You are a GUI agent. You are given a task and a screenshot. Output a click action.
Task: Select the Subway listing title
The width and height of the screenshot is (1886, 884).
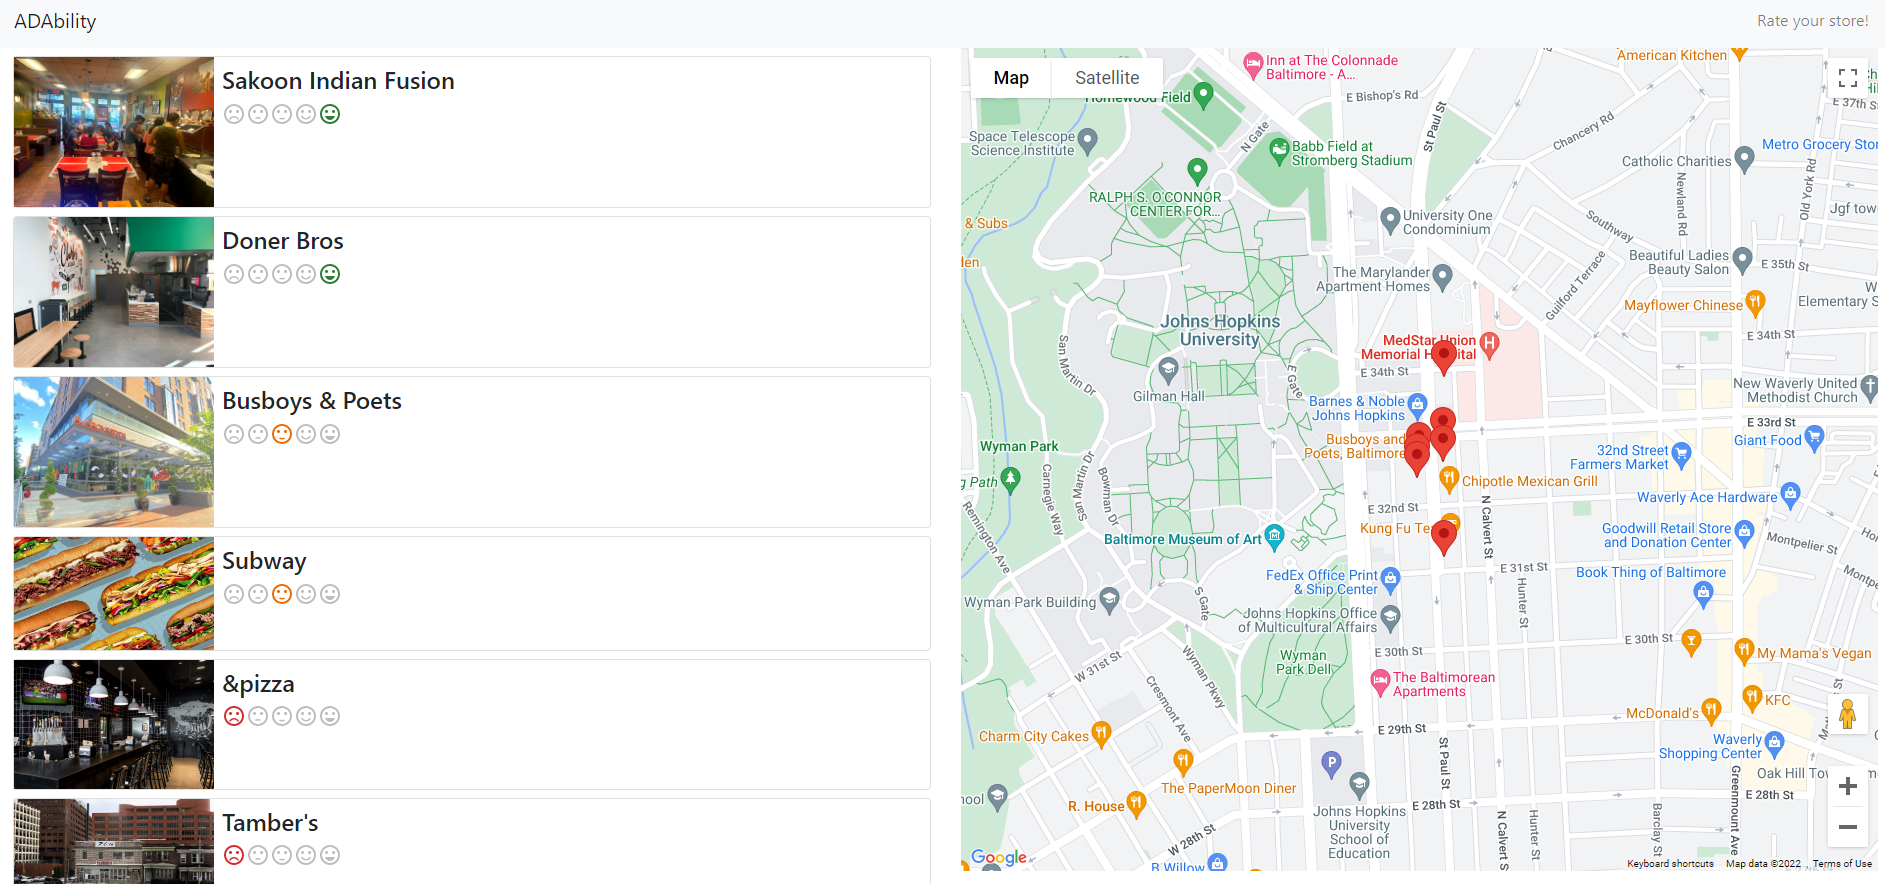click(264, 561)
